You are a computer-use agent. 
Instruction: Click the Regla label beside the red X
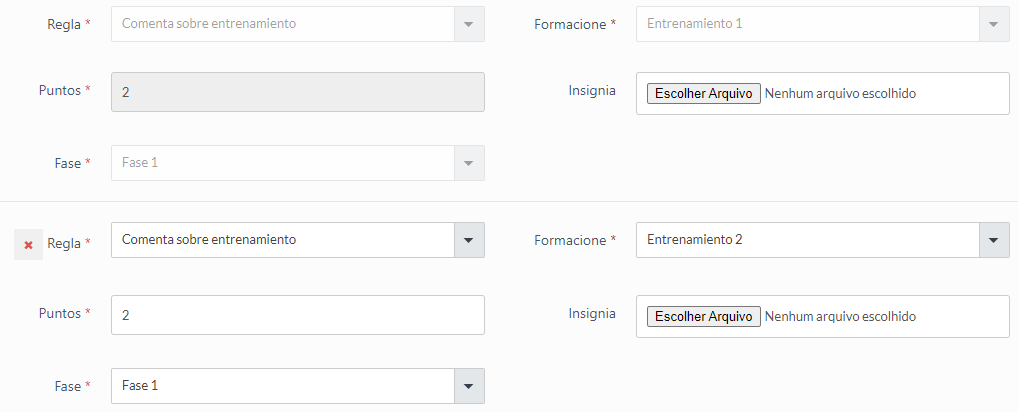pyautogui.click(x=64, y=243)
